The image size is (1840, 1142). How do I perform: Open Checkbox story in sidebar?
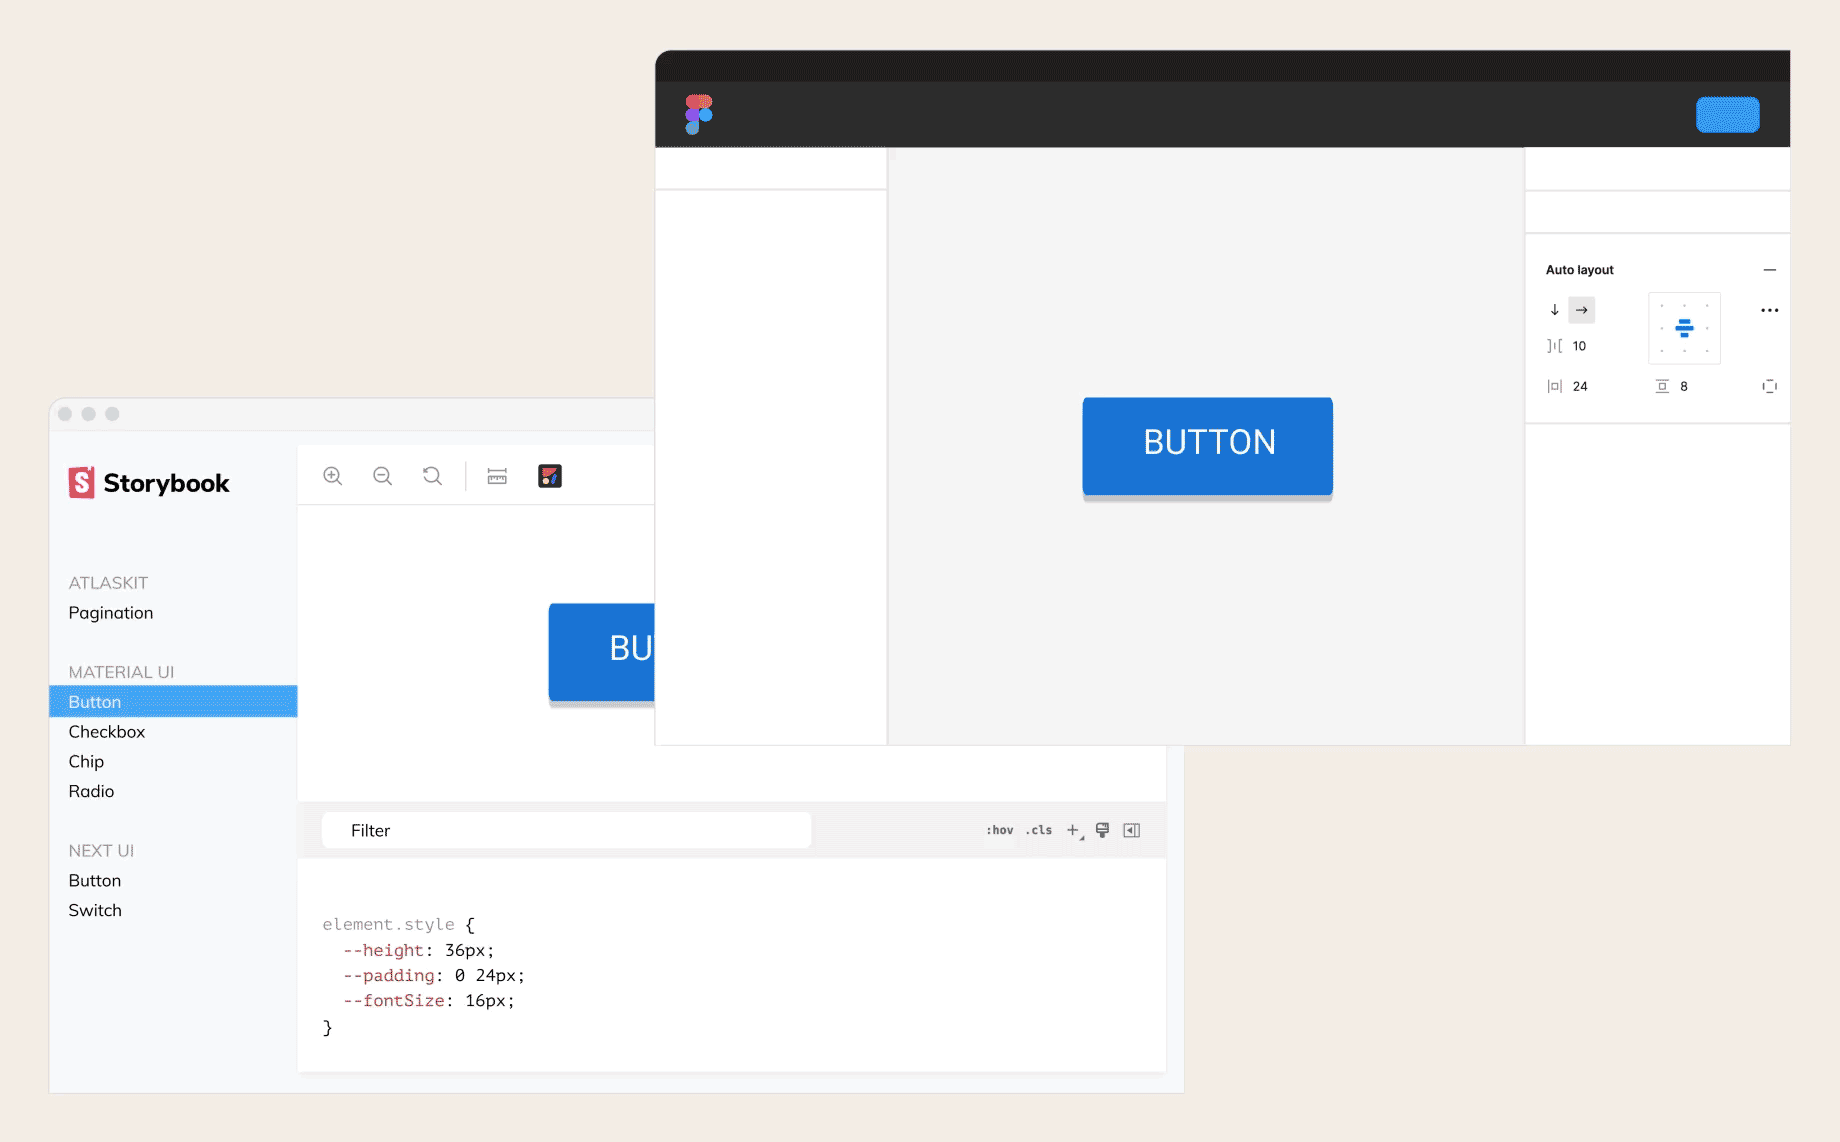point(107,731)
